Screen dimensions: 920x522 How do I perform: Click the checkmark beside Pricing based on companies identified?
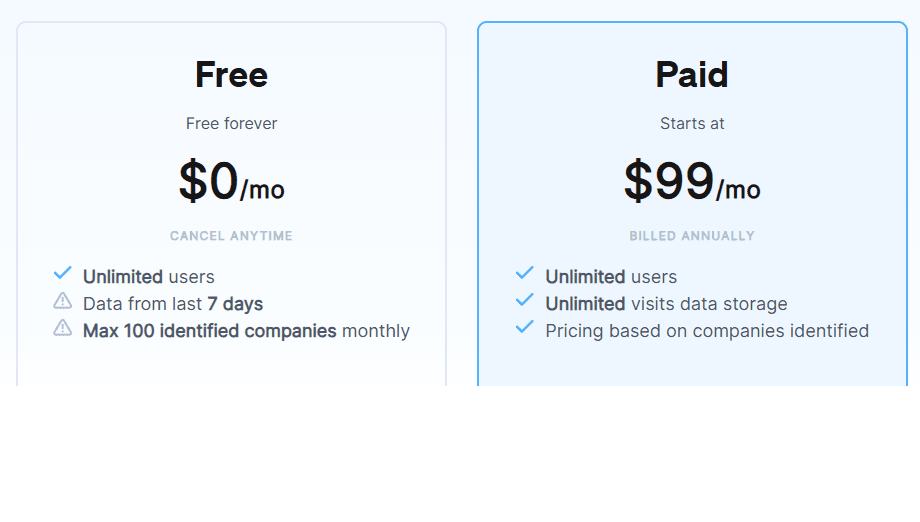[x=525, y=327]
